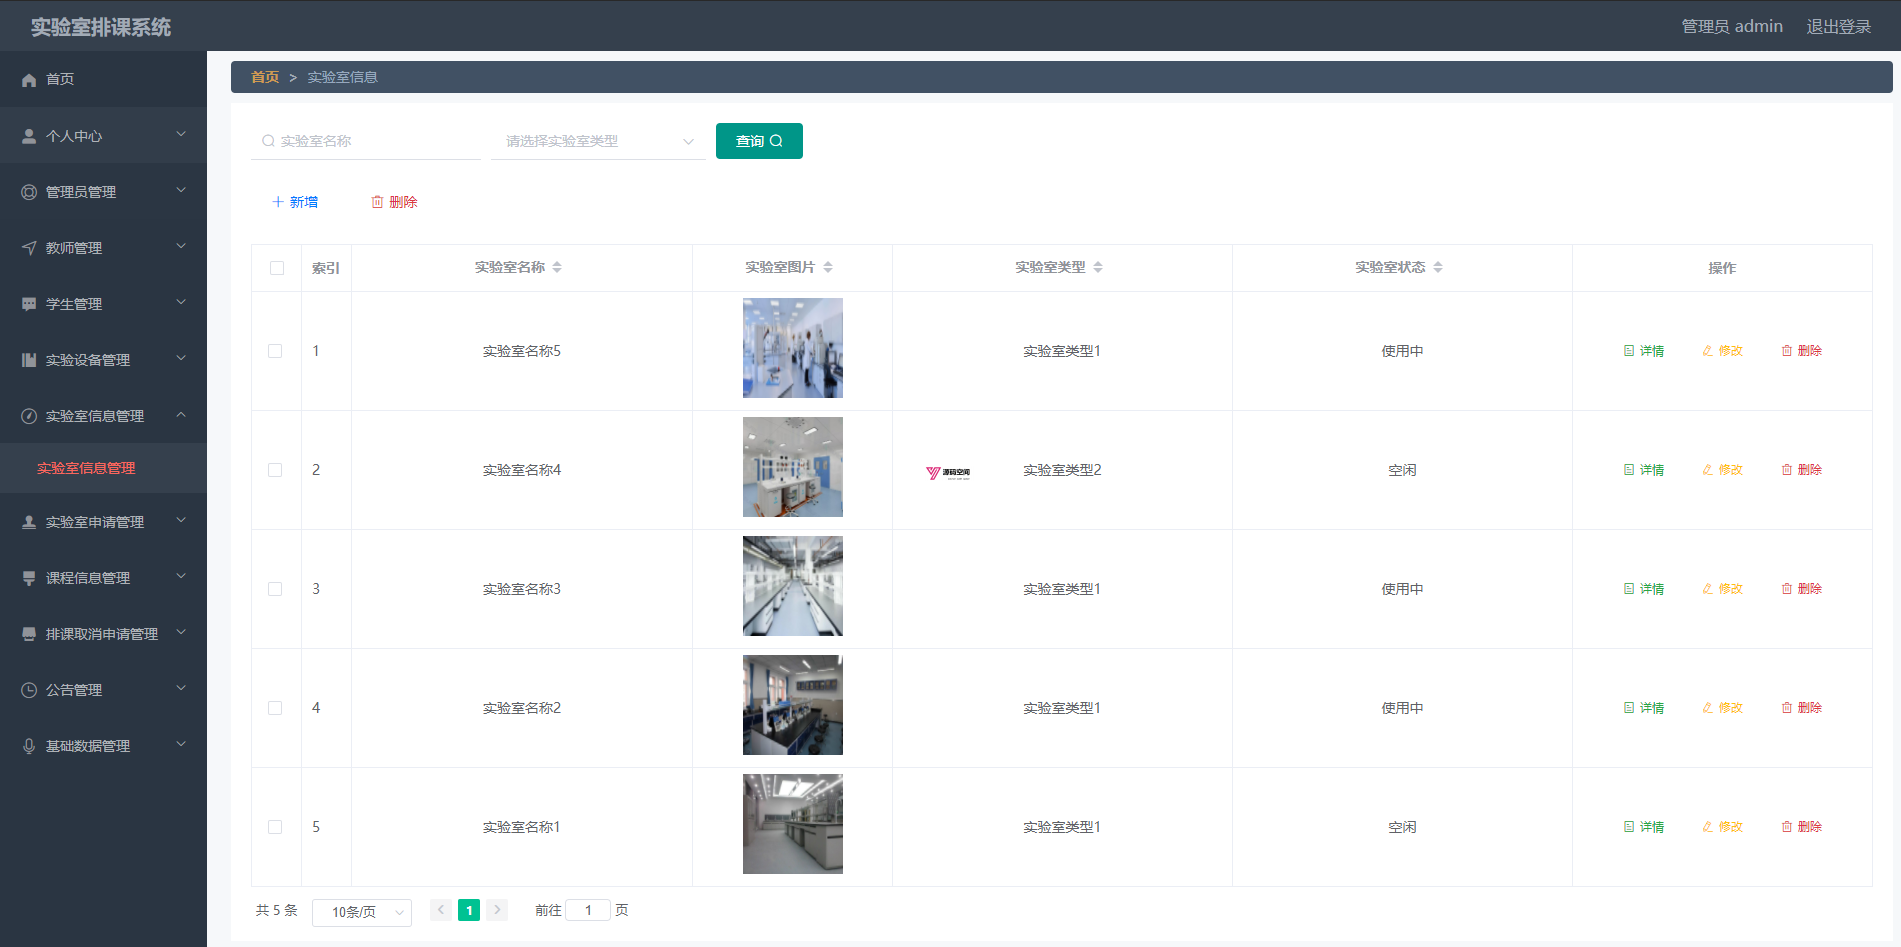
Task: Check the checkbox for row 实验室名称2
Action: click(x=275, y=708)
